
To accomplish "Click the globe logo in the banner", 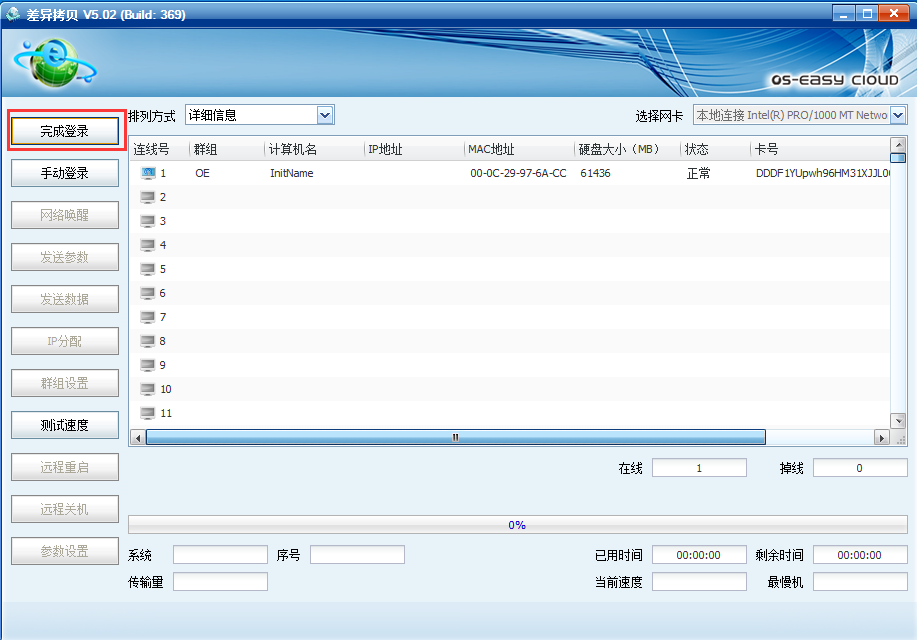I will [x=52, y=63].
